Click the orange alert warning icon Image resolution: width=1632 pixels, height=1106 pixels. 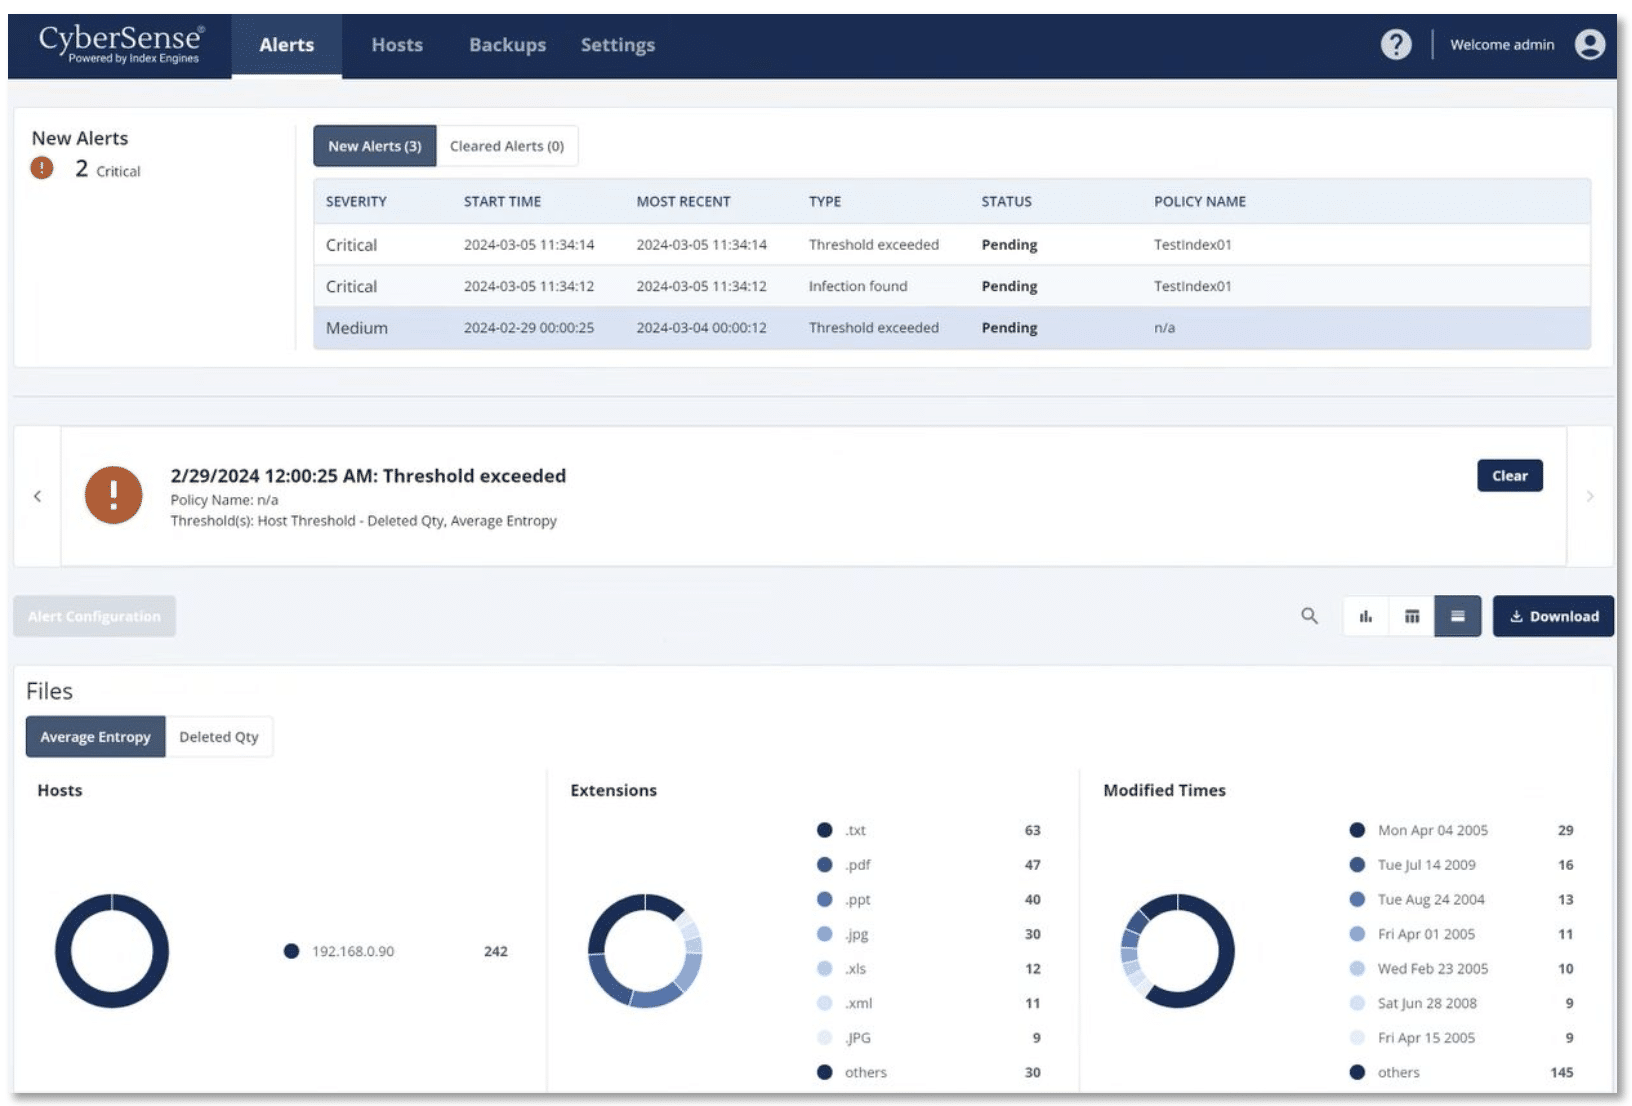(113, 495)
